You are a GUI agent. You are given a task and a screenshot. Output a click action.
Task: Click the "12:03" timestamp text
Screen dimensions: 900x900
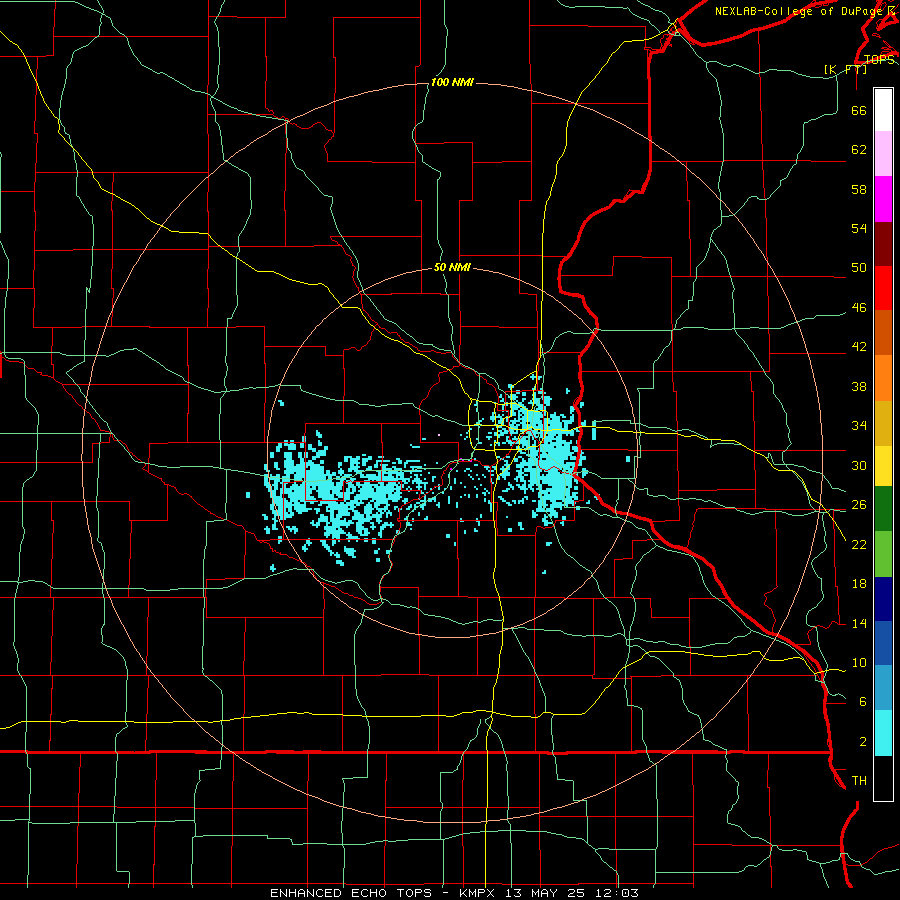point(617,893)
